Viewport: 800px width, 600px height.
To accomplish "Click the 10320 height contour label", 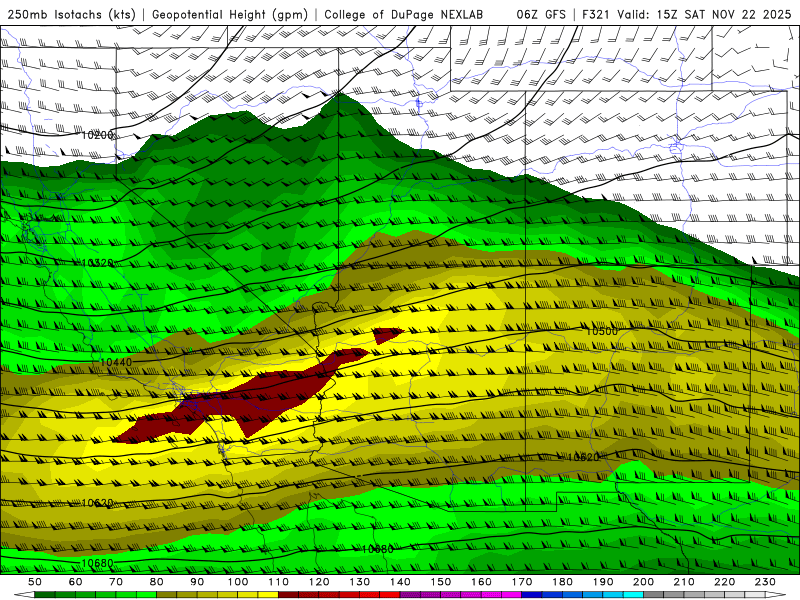I will [97, 263].
